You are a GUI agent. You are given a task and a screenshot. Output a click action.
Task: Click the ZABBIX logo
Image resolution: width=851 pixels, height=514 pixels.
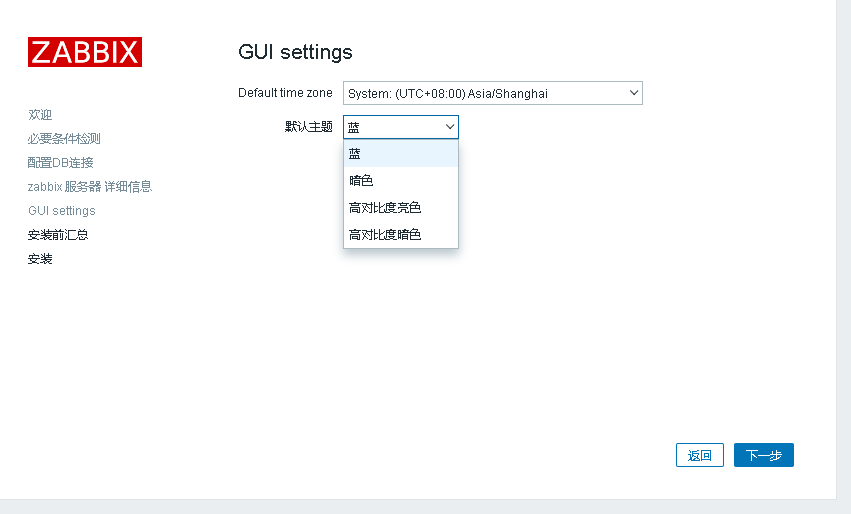(85, 52)
